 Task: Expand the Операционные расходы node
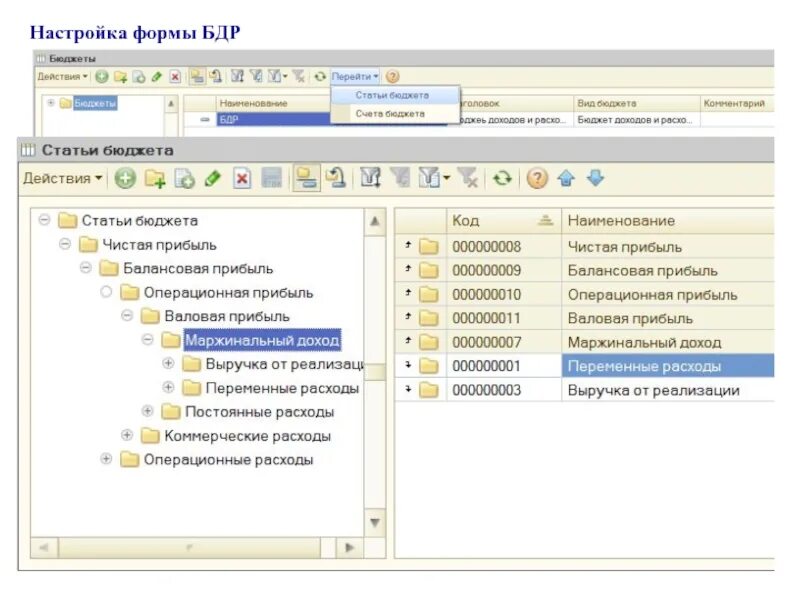click(x=106, y=459)
